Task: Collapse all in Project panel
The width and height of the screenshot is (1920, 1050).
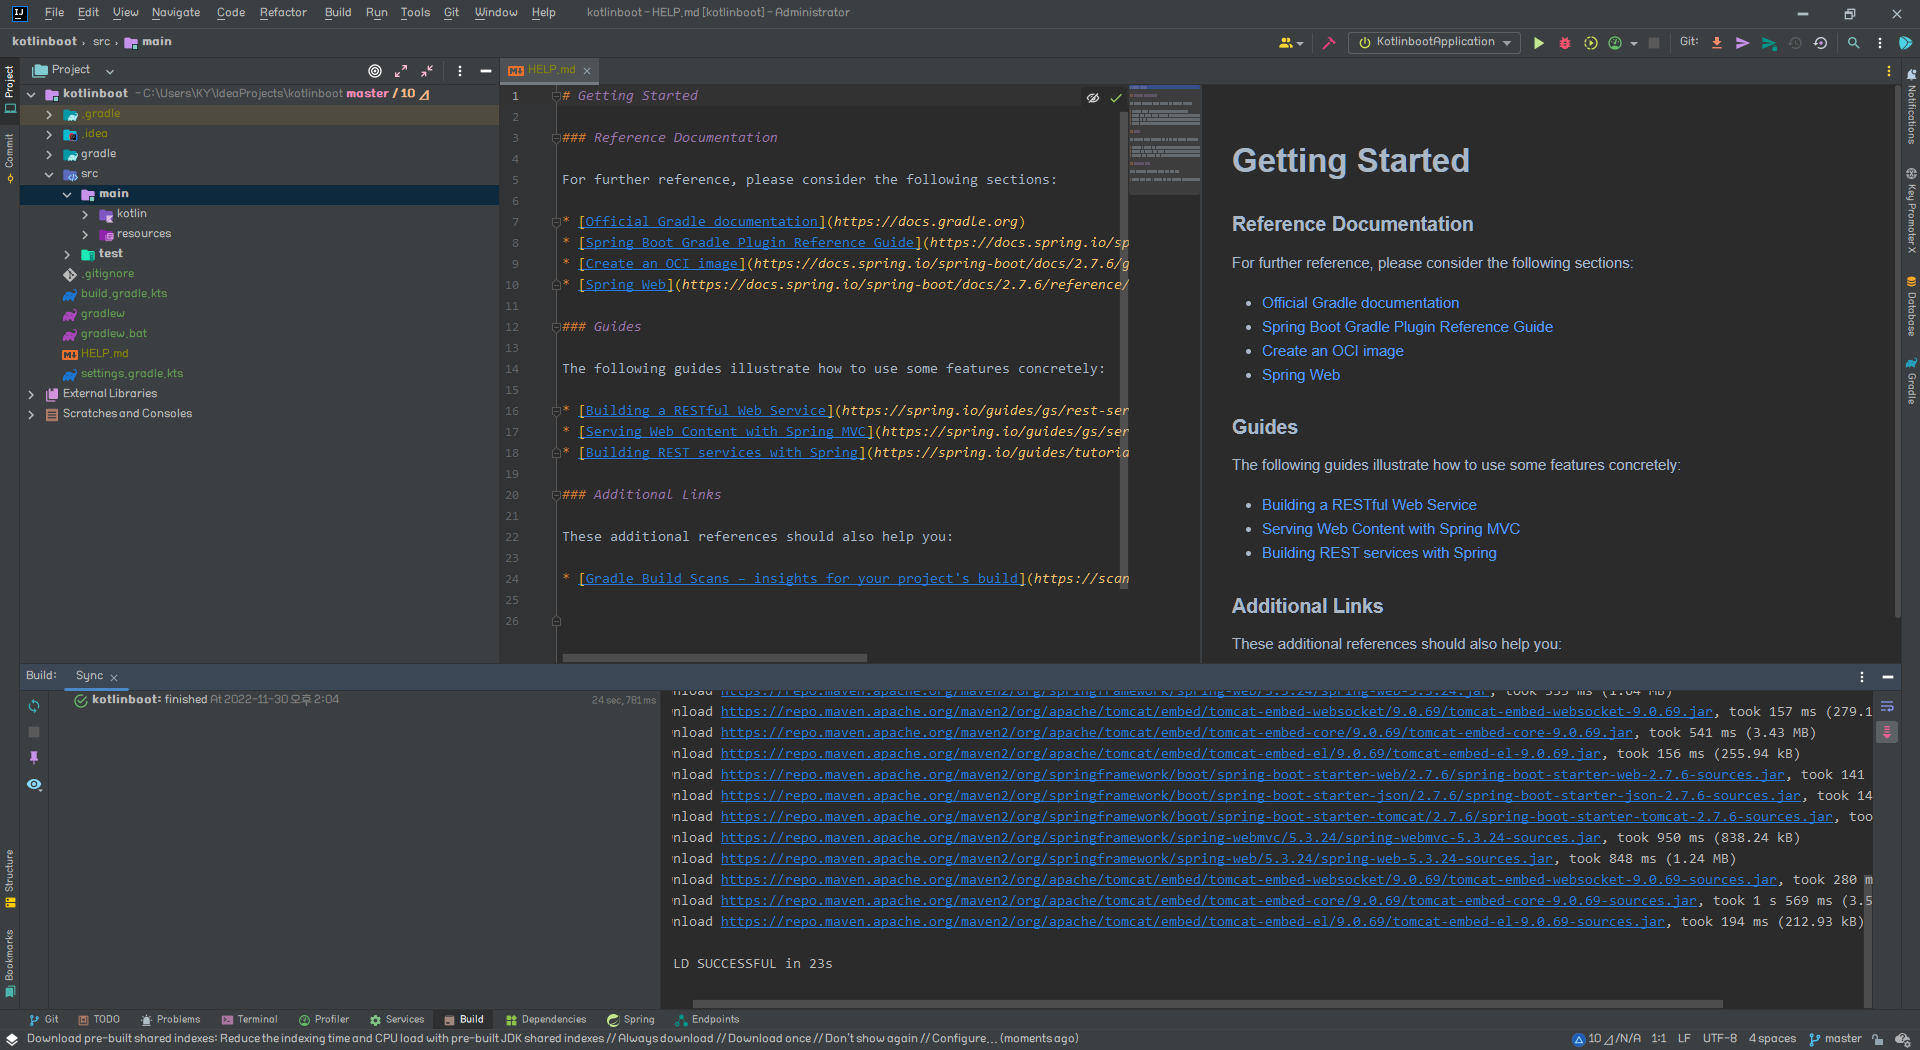Action: pyautogui.click(x=427, y=71)
